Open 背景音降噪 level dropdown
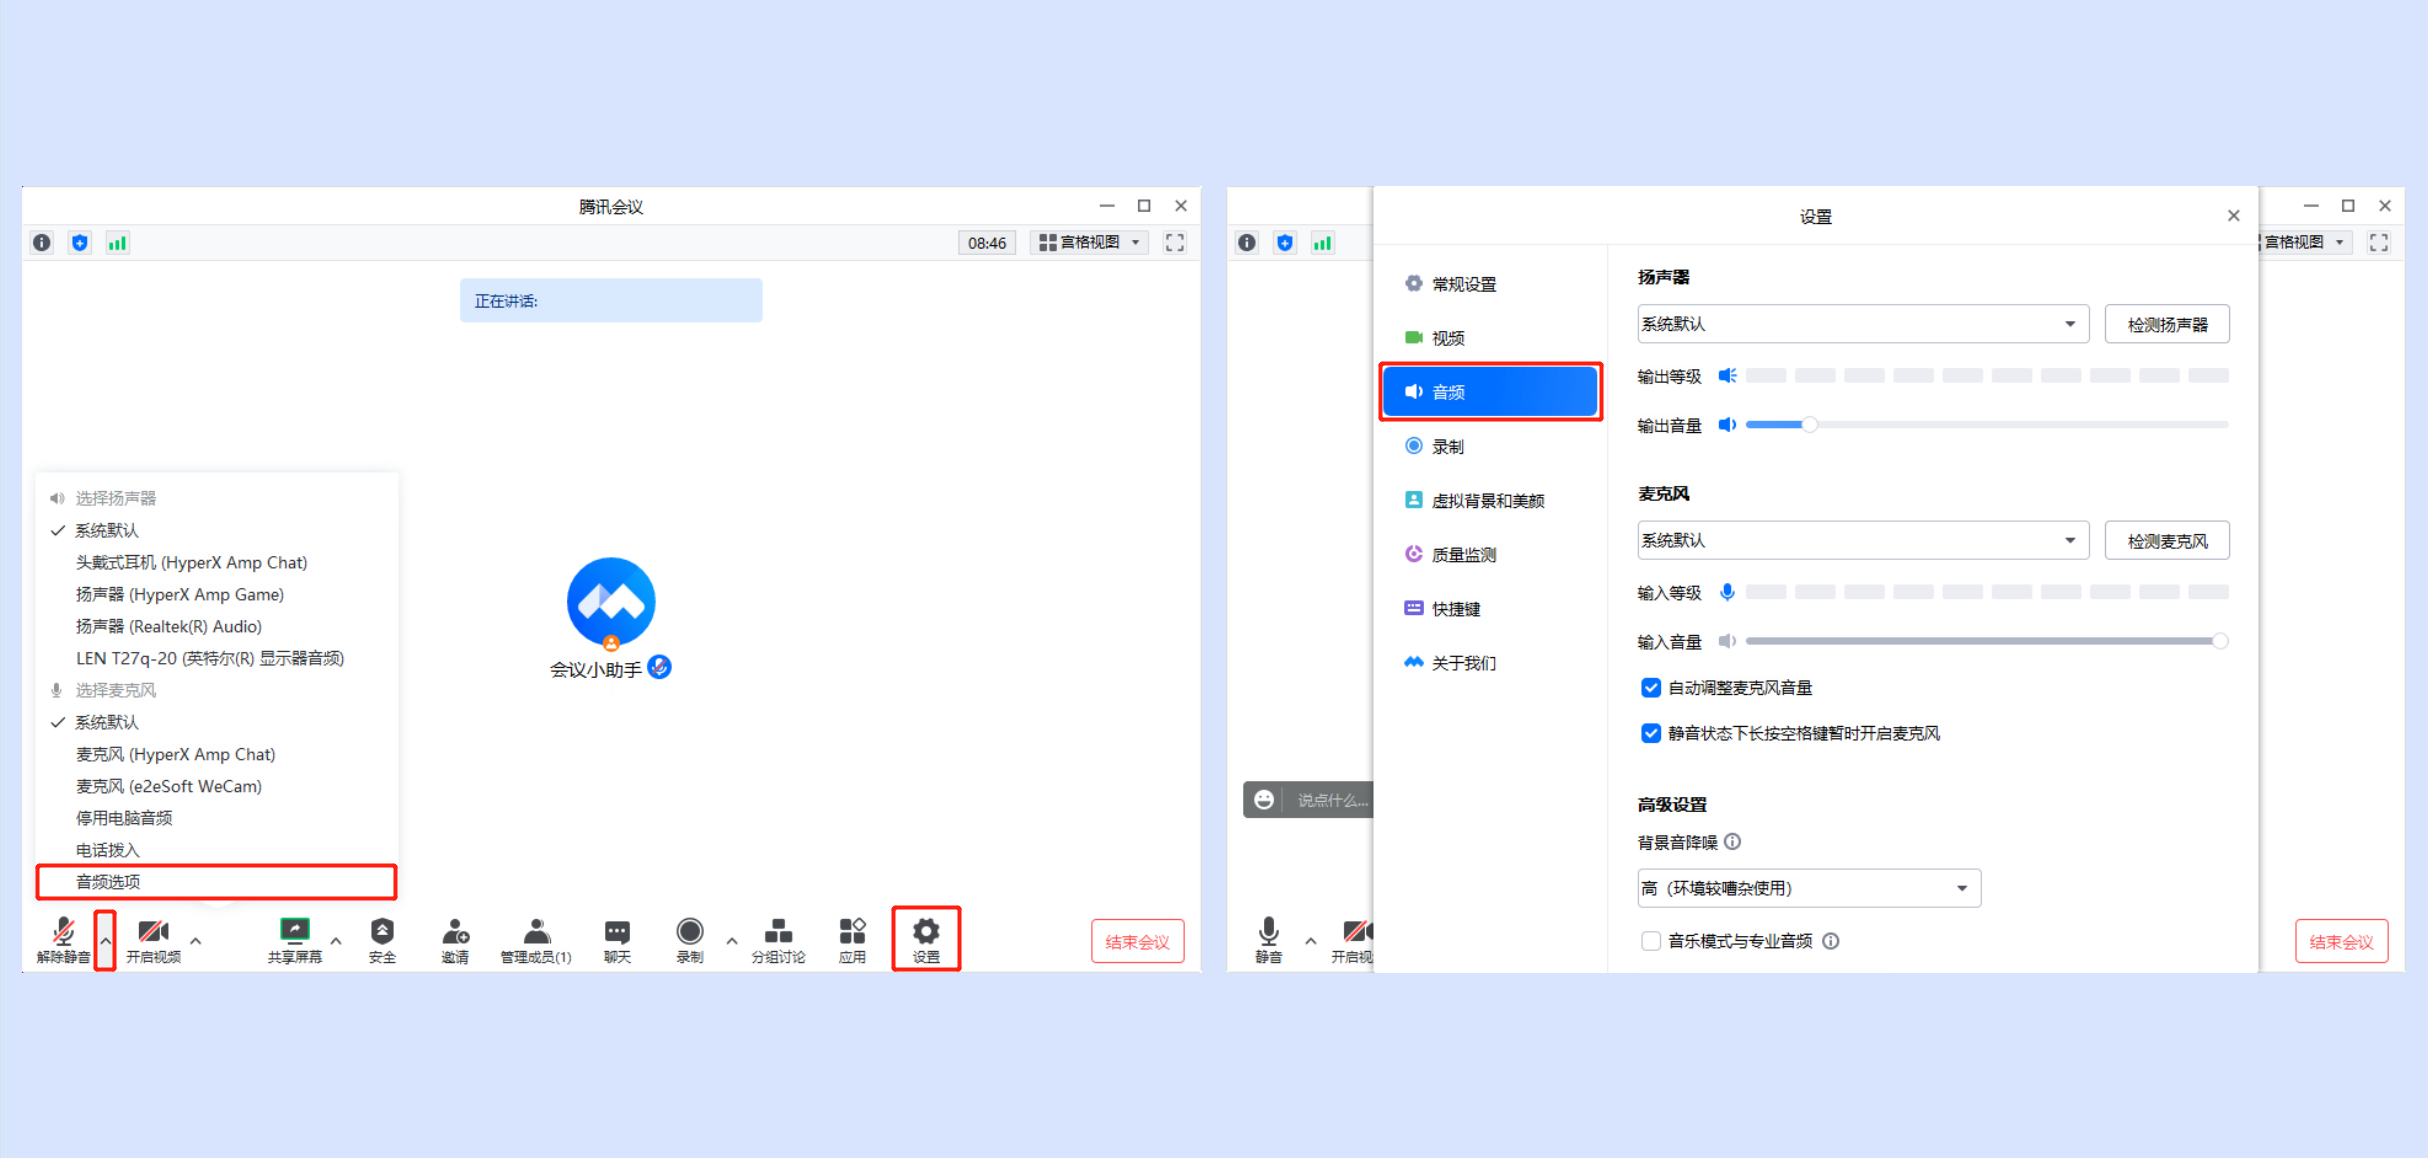 pos(1809,888)
